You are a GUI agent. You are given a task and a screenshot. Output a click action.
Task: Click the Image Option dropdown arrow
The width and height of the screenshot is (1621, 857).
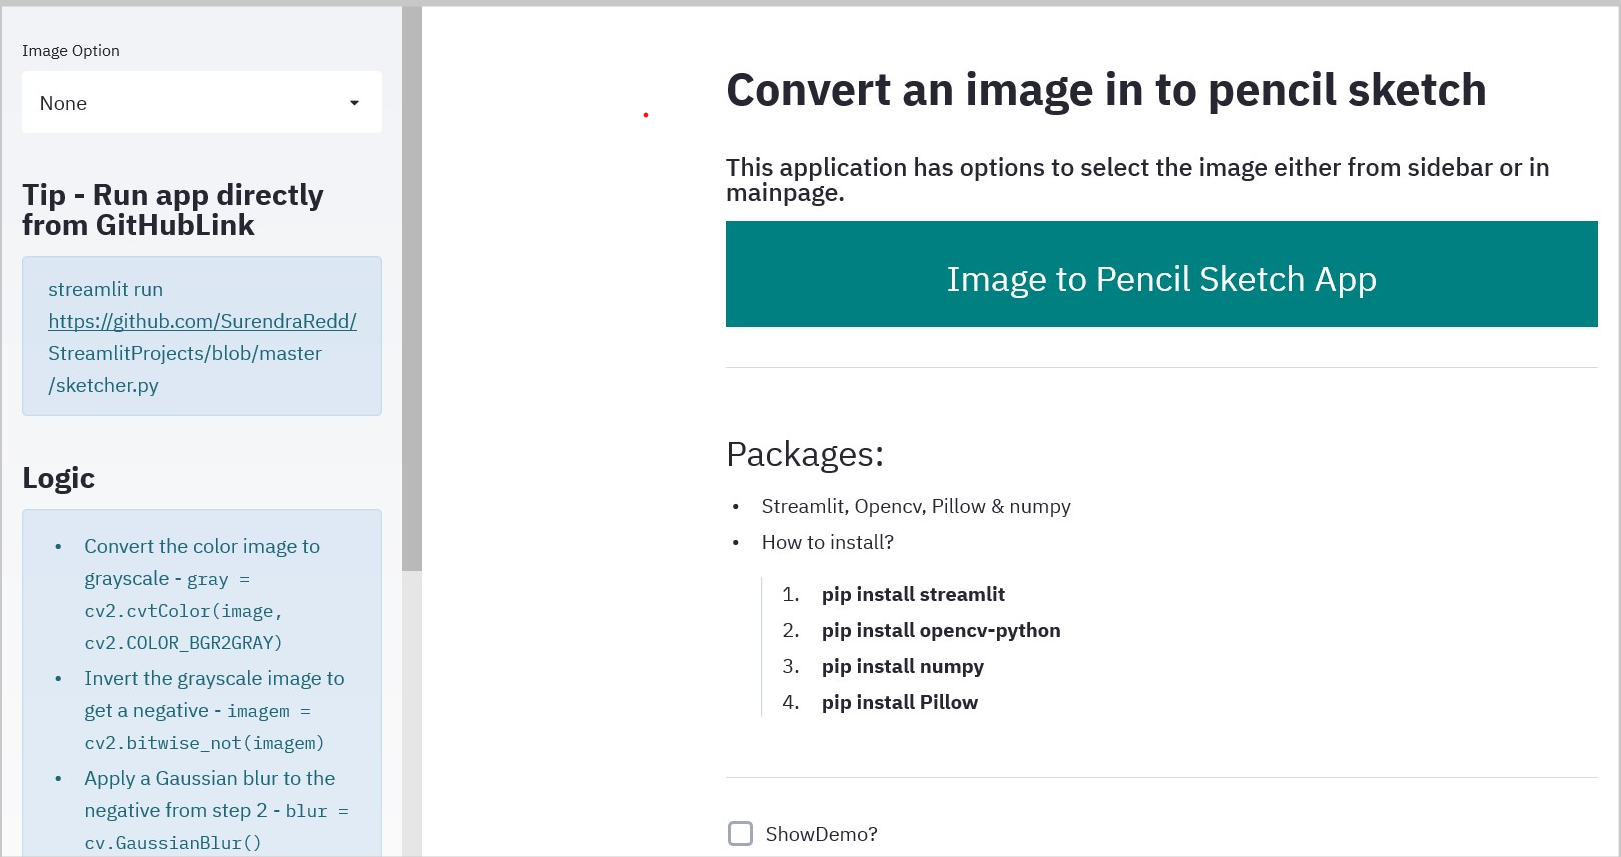click(x=354, y=103)
